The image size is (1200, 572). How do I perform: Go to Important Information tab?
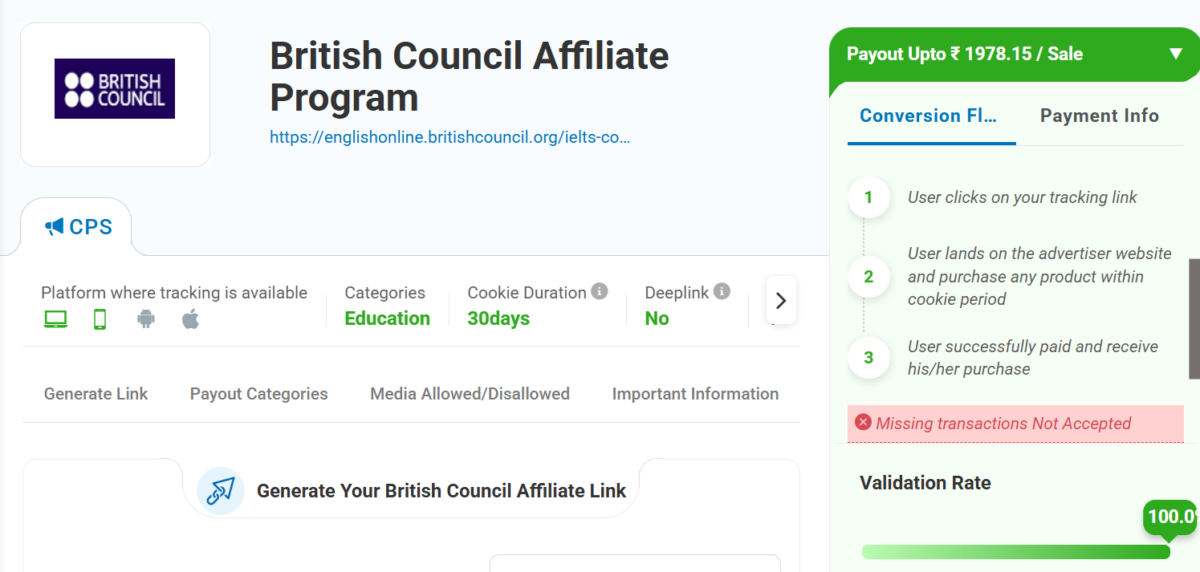point(695,394)
